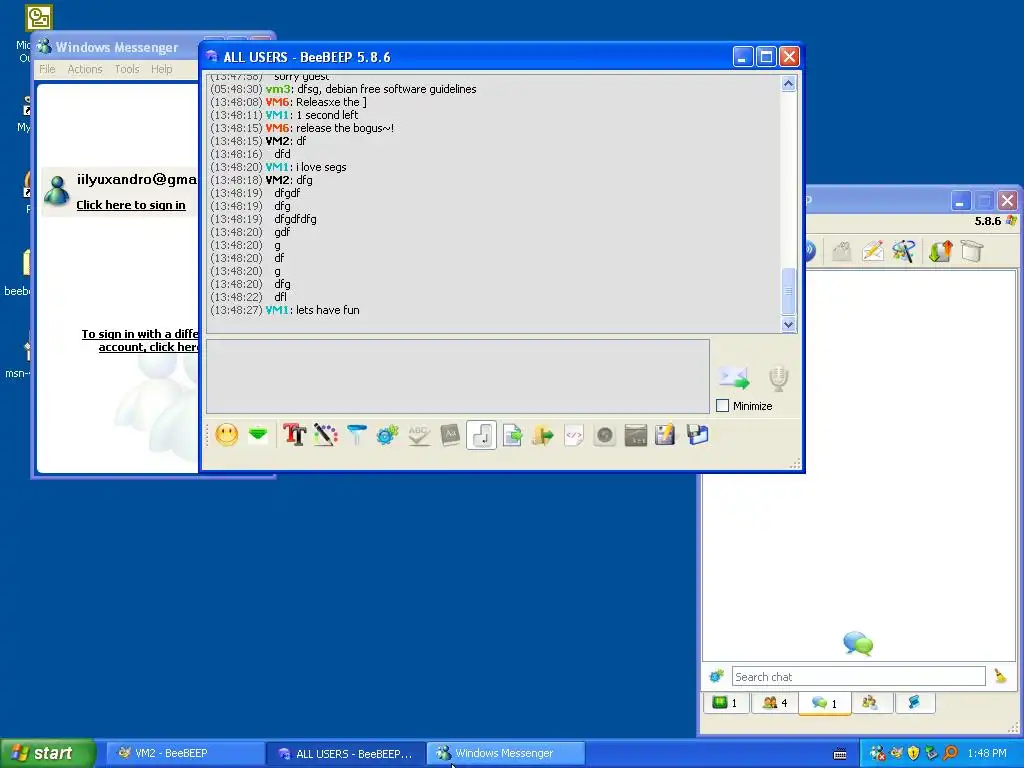The image size is (1024, 768).
Task: Switch to ALL USERS - BeeBEEP taskbar button
Action: (346, 754)
